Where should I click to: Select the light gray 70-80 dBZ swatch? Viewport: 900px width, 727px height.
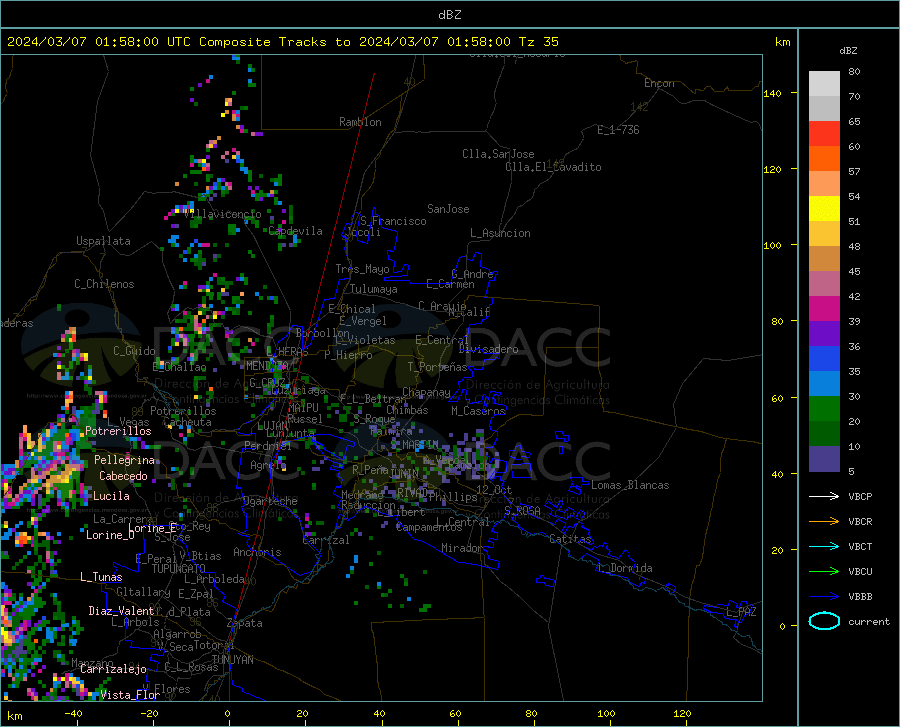(824, 84)
